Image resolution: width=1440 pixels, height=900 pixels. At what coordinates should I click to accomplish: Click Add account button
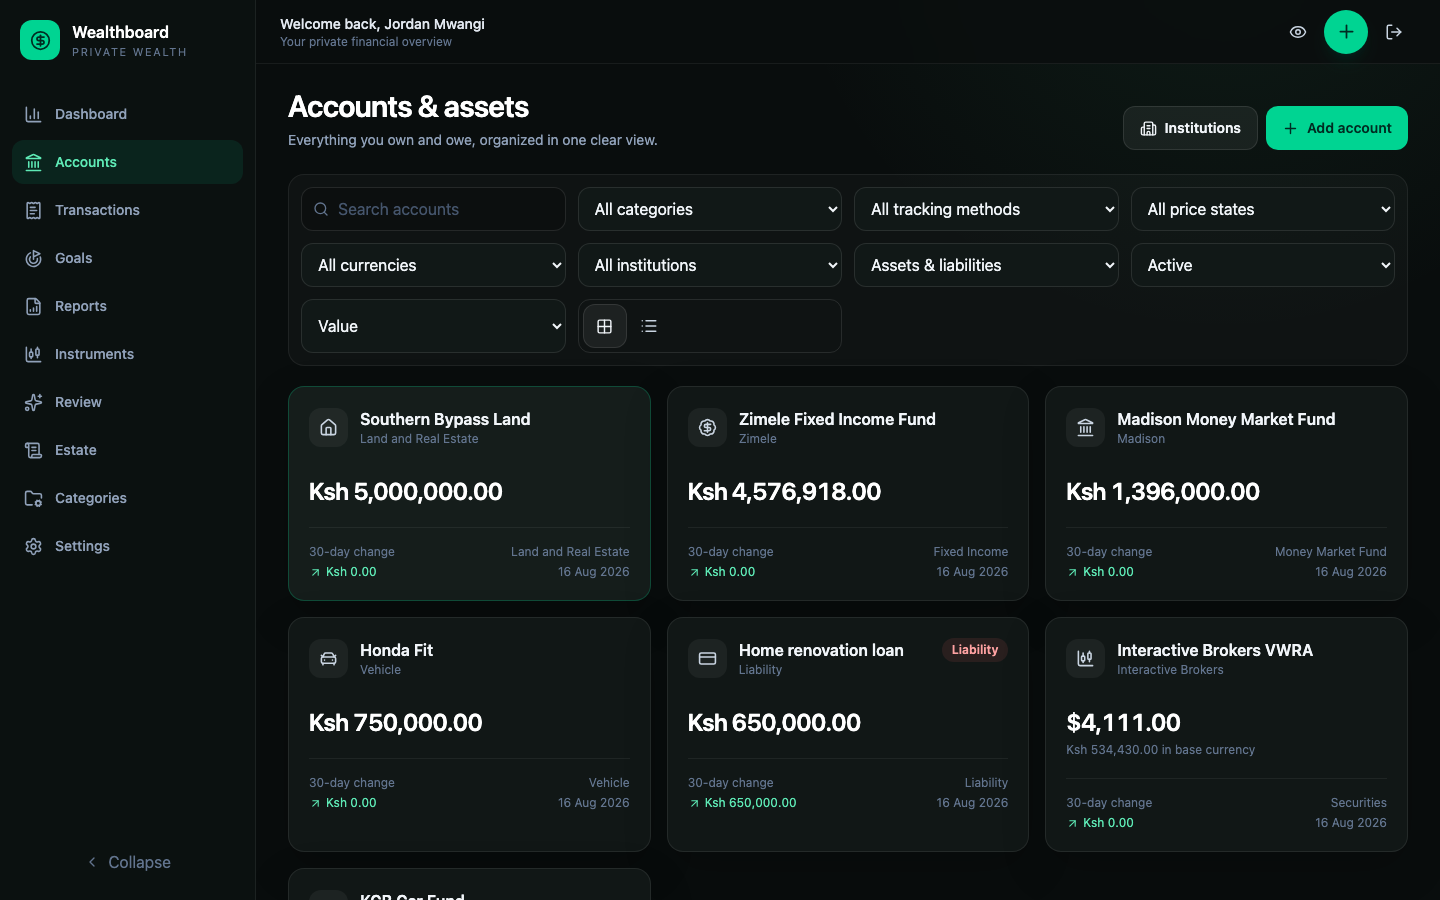tap(1337, 128)
